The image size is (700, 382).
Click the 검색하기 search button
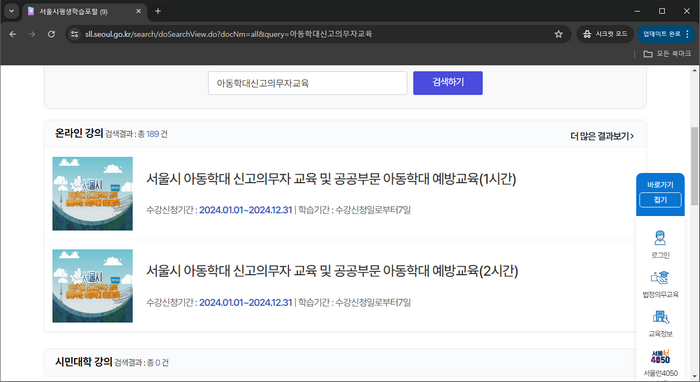448,83
